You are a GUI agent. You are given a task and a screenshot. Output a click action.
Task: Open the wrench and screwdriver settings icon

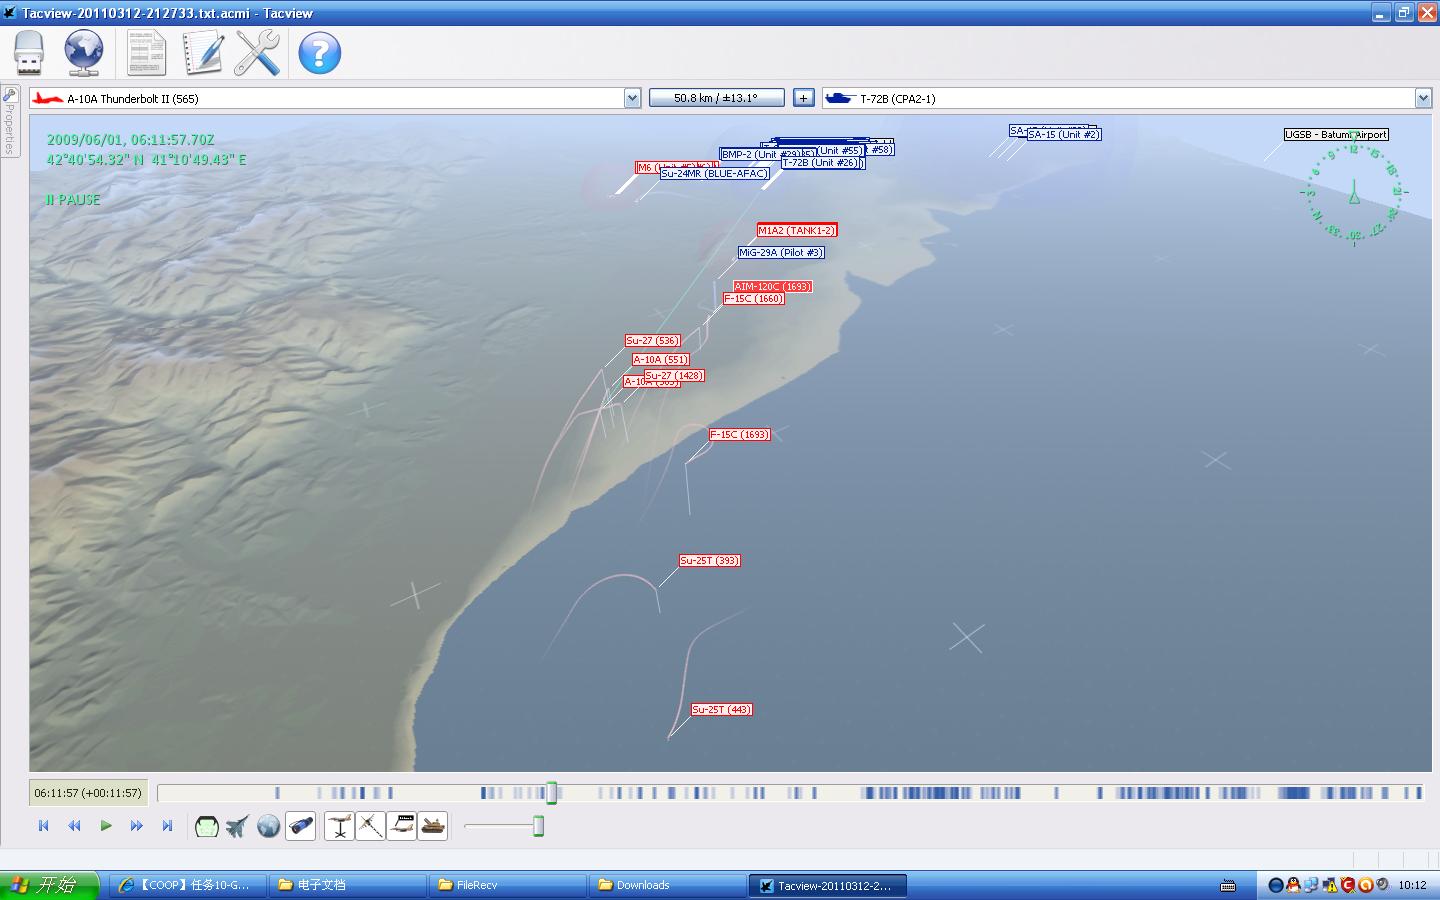tap(258, 53)
